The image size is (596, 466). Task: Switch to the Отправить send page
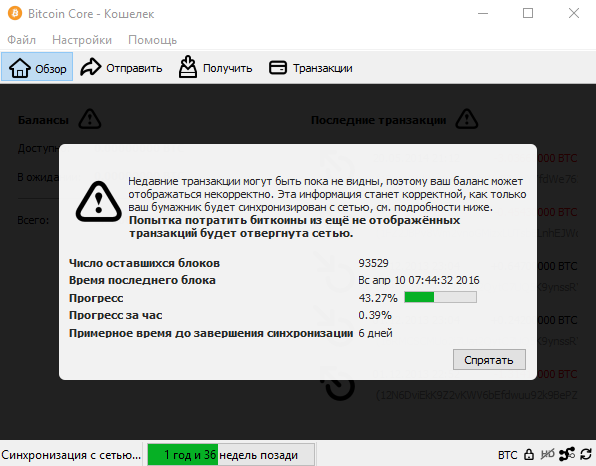pos(121,68)
